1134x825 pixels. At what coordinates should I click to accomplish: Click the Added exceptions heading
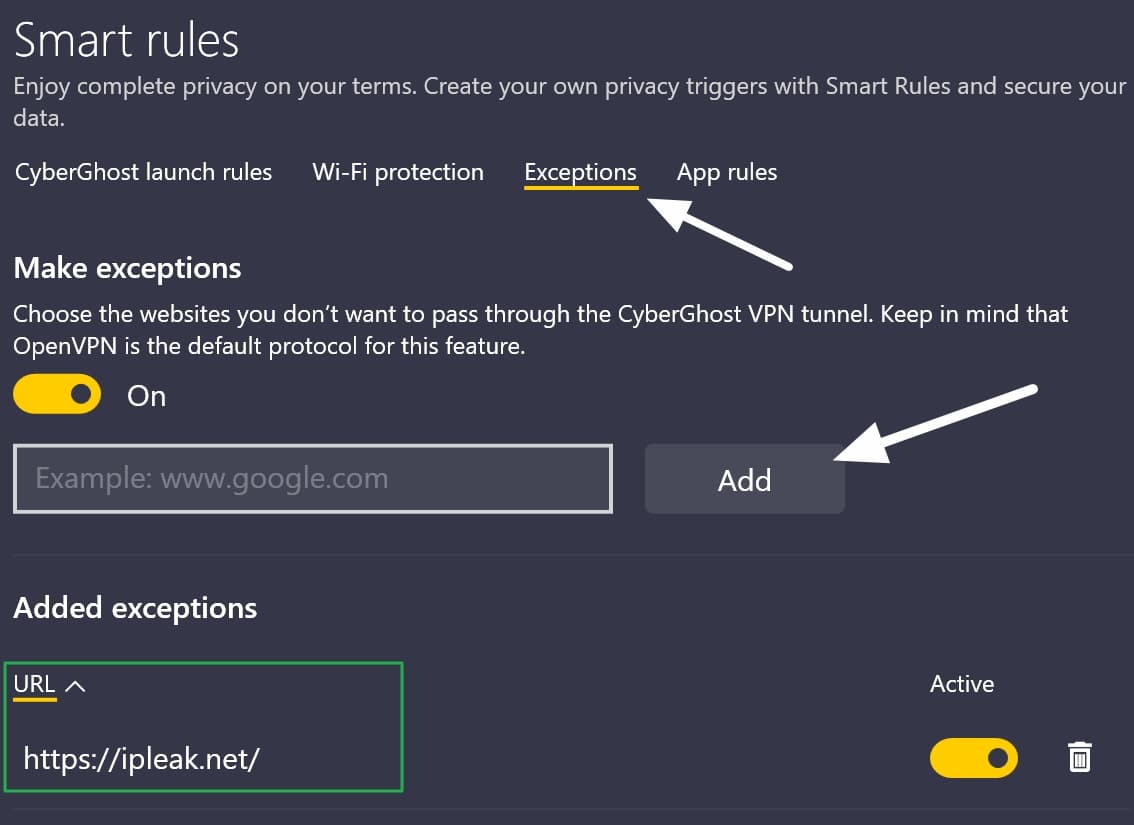[x=135, y=608]
